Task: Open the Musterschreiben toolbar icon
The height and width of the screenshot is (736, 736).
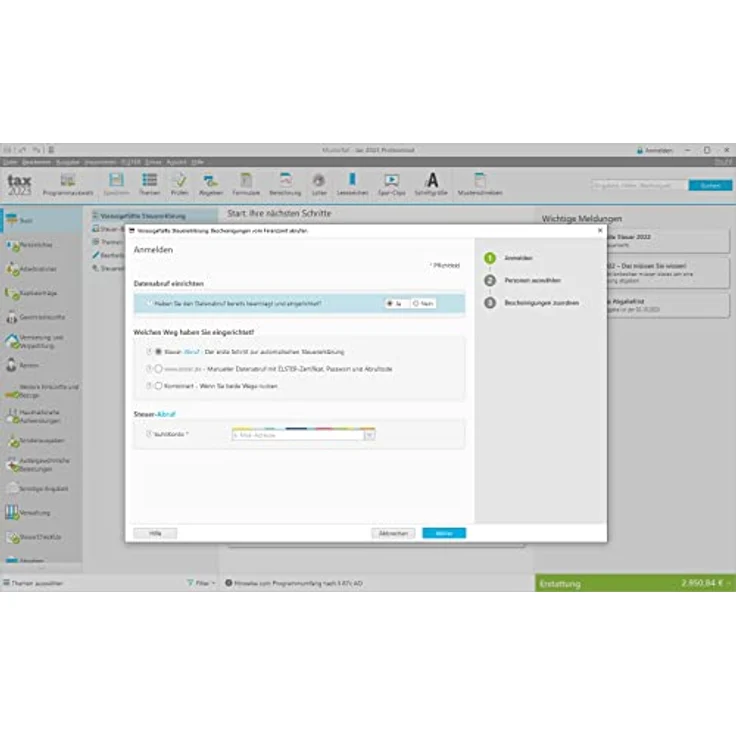Action: pyautogui.click(x=479, y=182)
